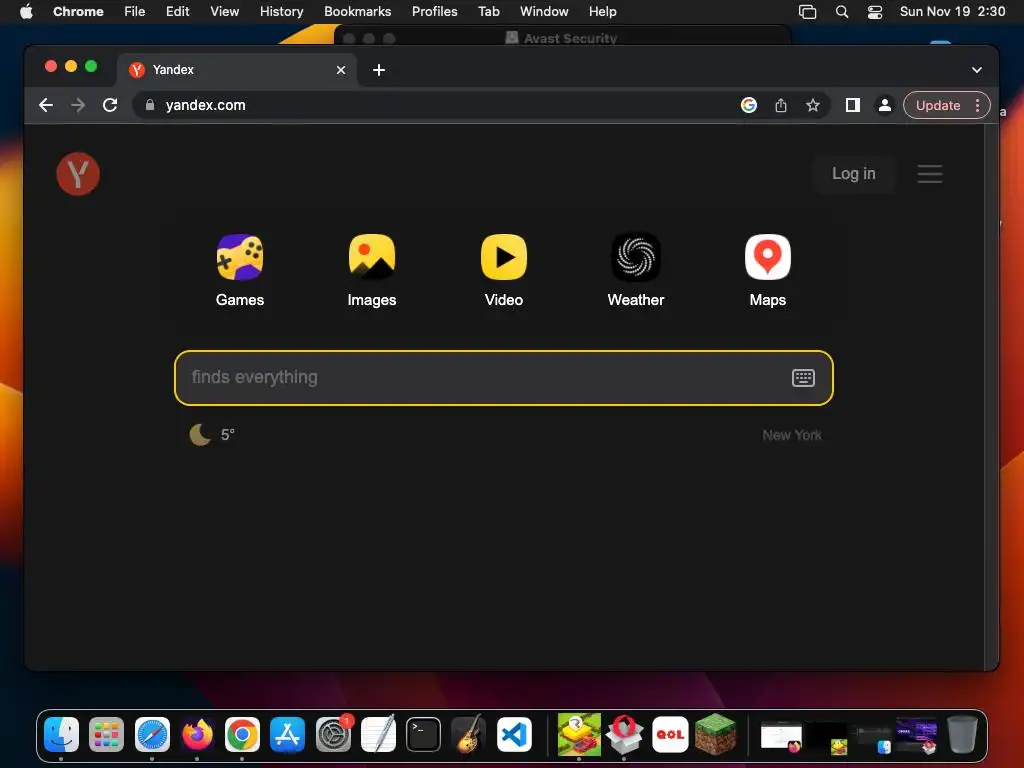
Task: Open Yandex Weather shortcut
Action: tap(635, 270)
